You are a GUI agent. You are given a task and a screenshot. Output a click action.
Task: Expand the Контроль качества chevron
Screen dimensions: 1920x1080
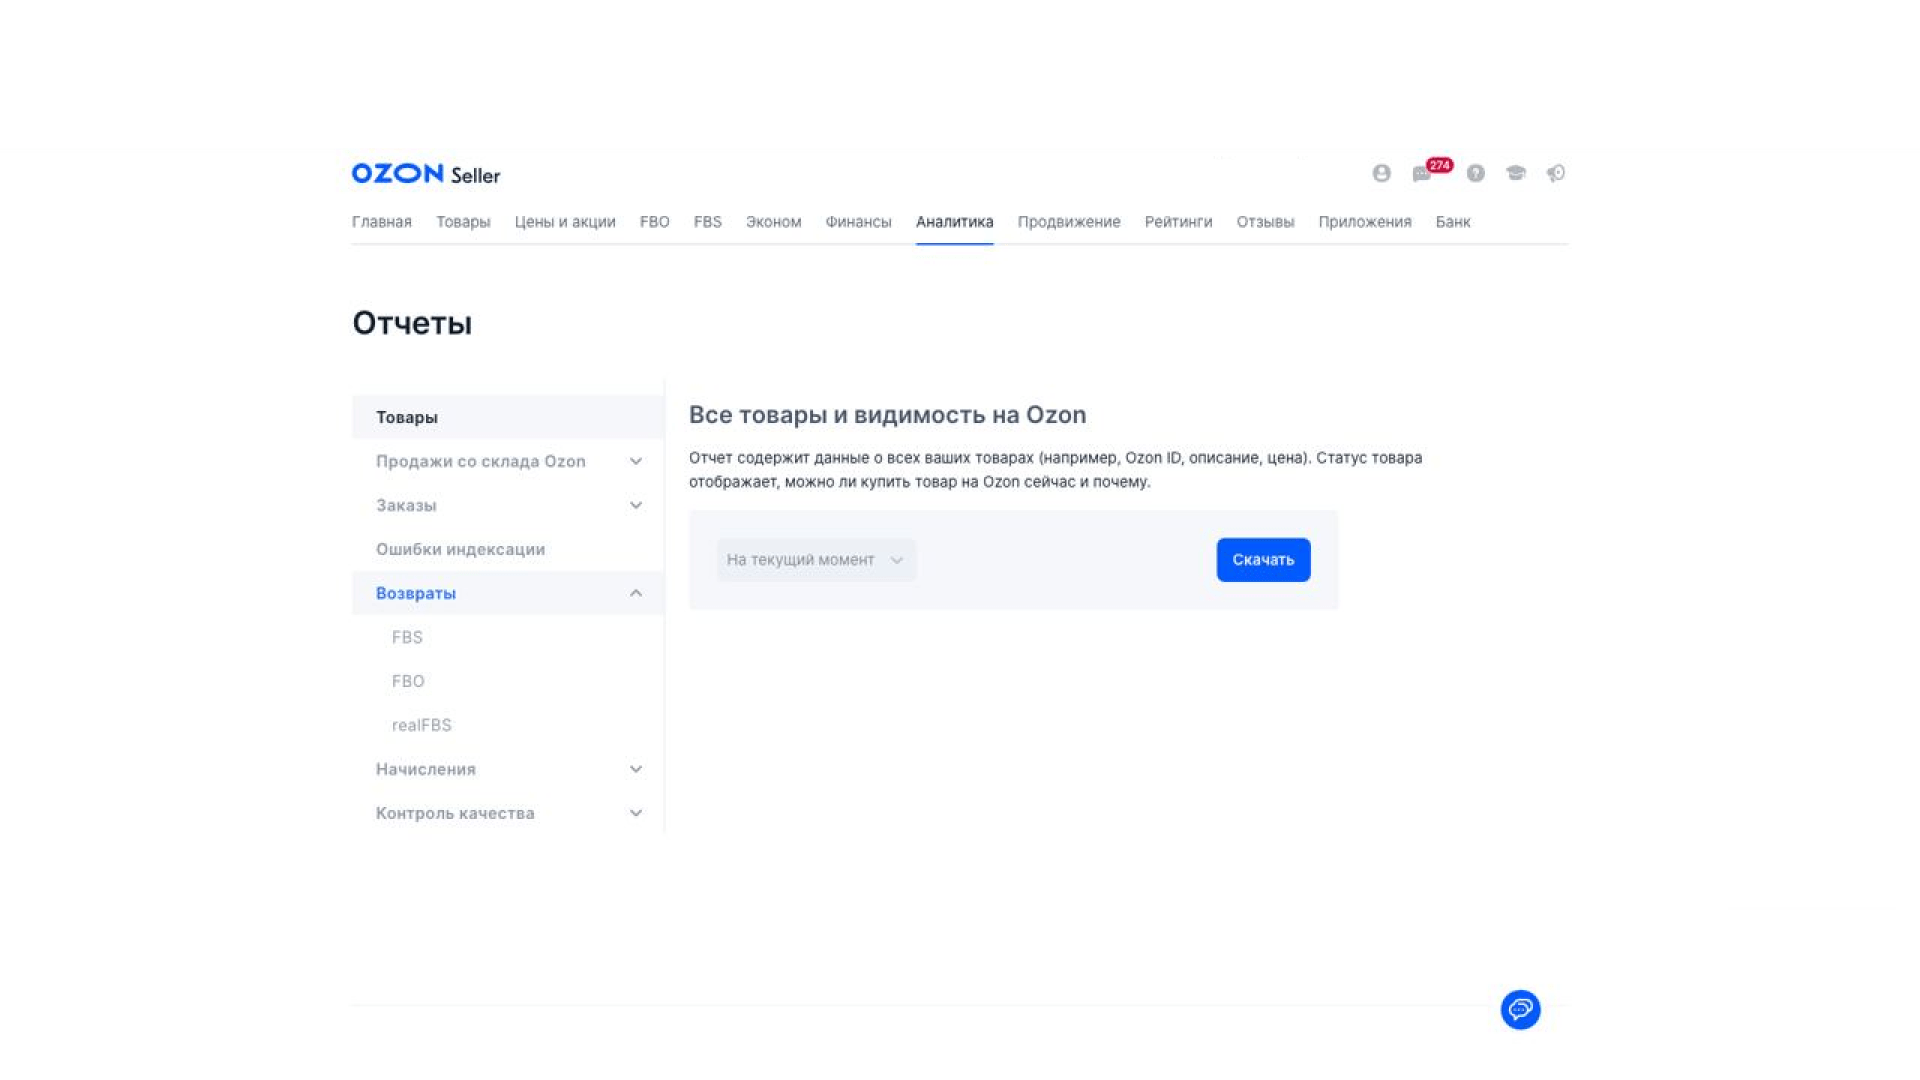[636, 813]
